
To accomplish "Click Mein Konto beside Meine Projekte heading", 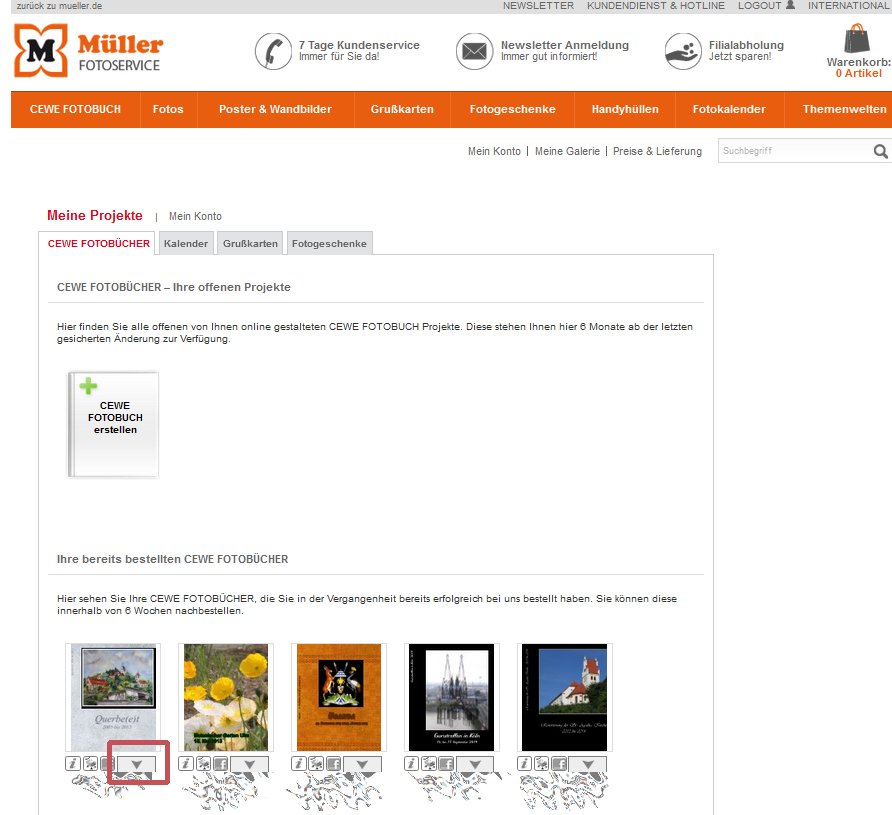I will (195, 216).
